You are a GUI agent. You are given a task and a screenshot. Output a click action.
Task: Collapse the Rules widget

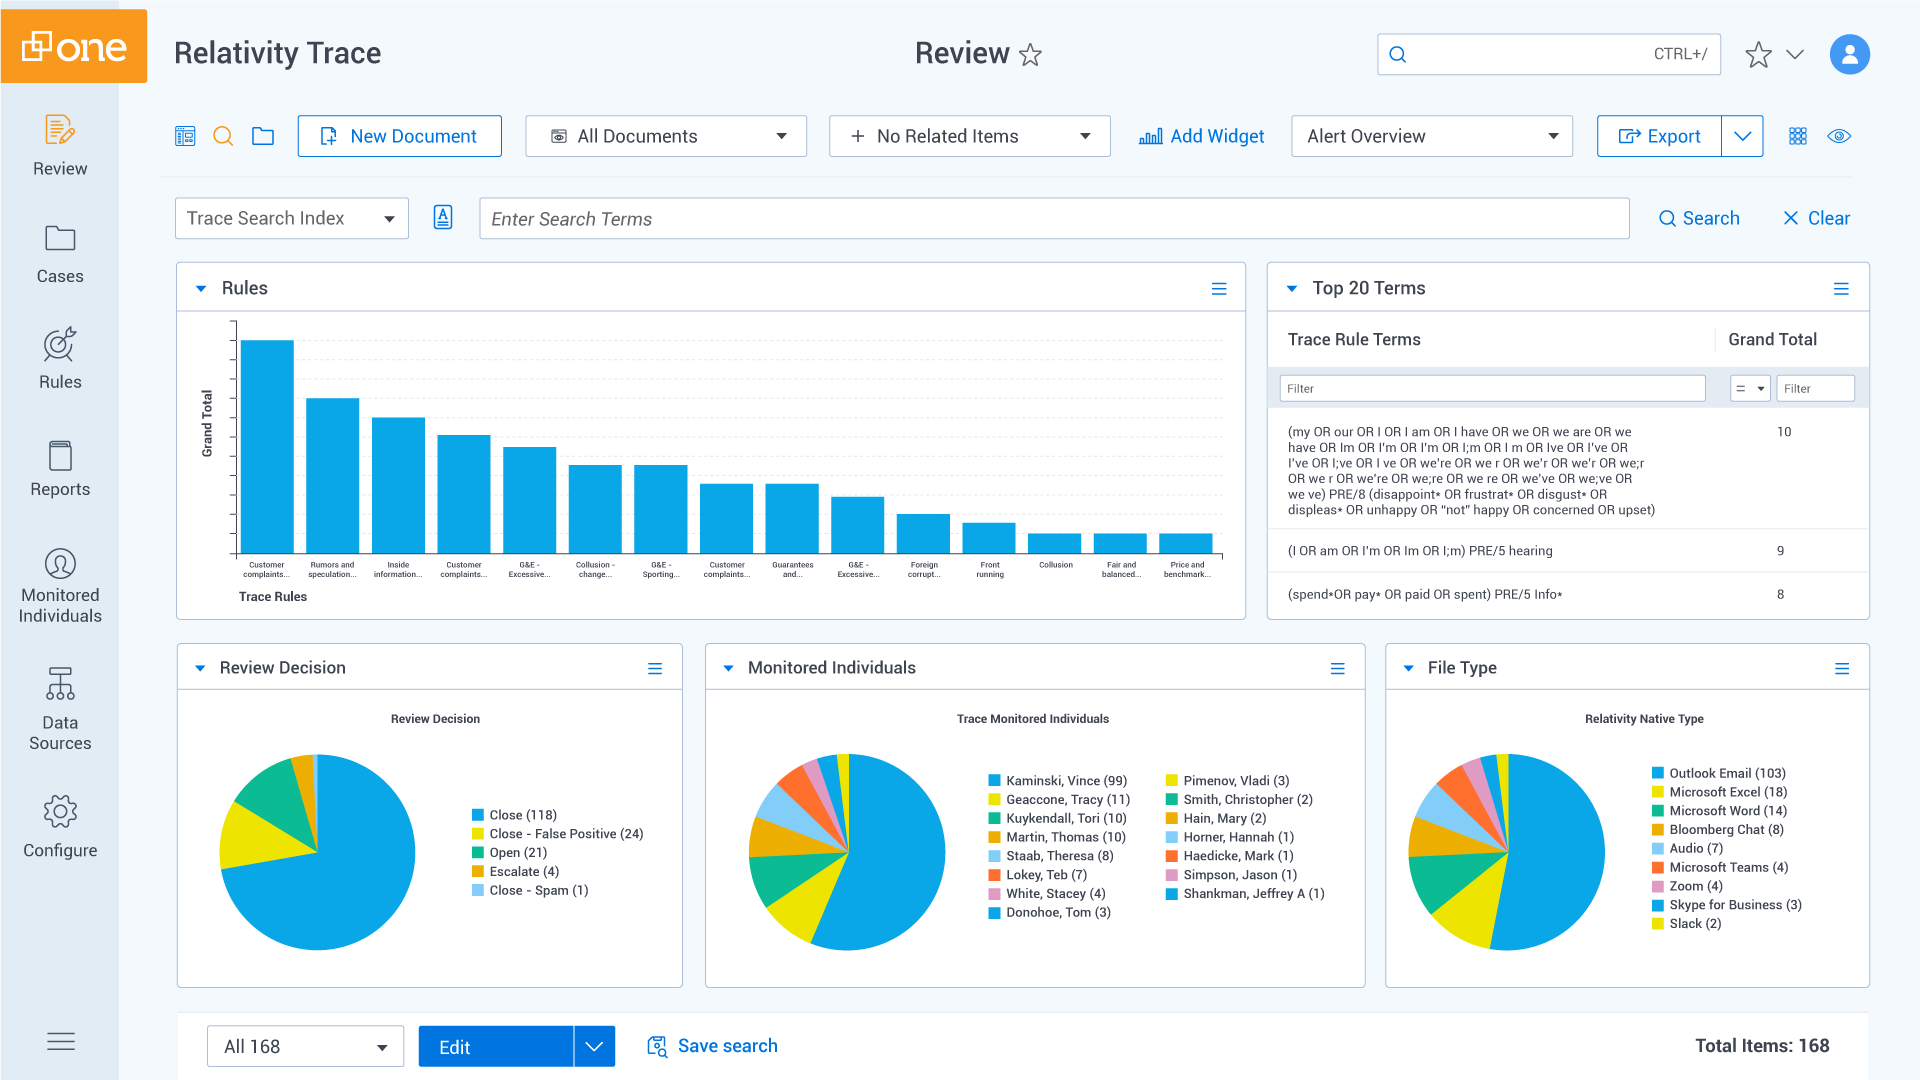click(200, 288)
